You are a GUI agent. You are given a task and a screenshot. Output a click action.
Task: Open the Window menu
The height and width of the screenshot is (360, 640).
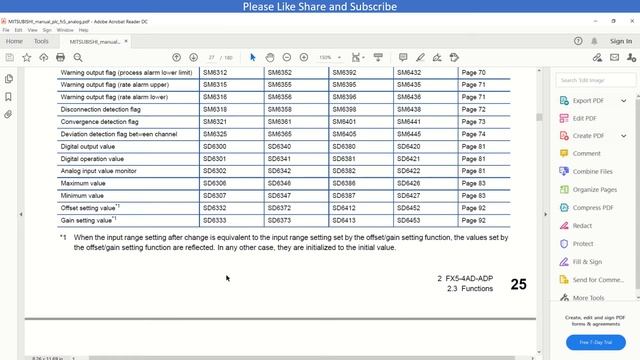(x=65, y=30)
